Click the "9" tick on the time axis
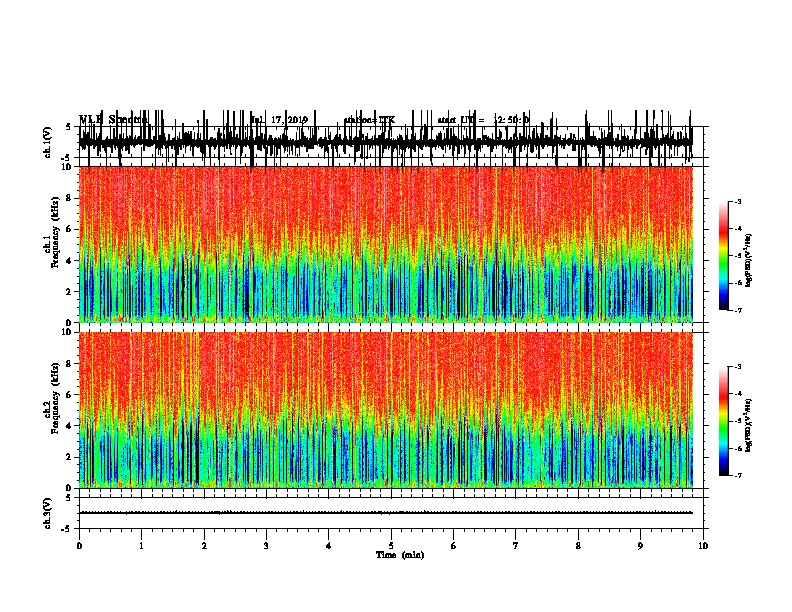The height and width of the screenshot is (612, 792). pos(640,546)
